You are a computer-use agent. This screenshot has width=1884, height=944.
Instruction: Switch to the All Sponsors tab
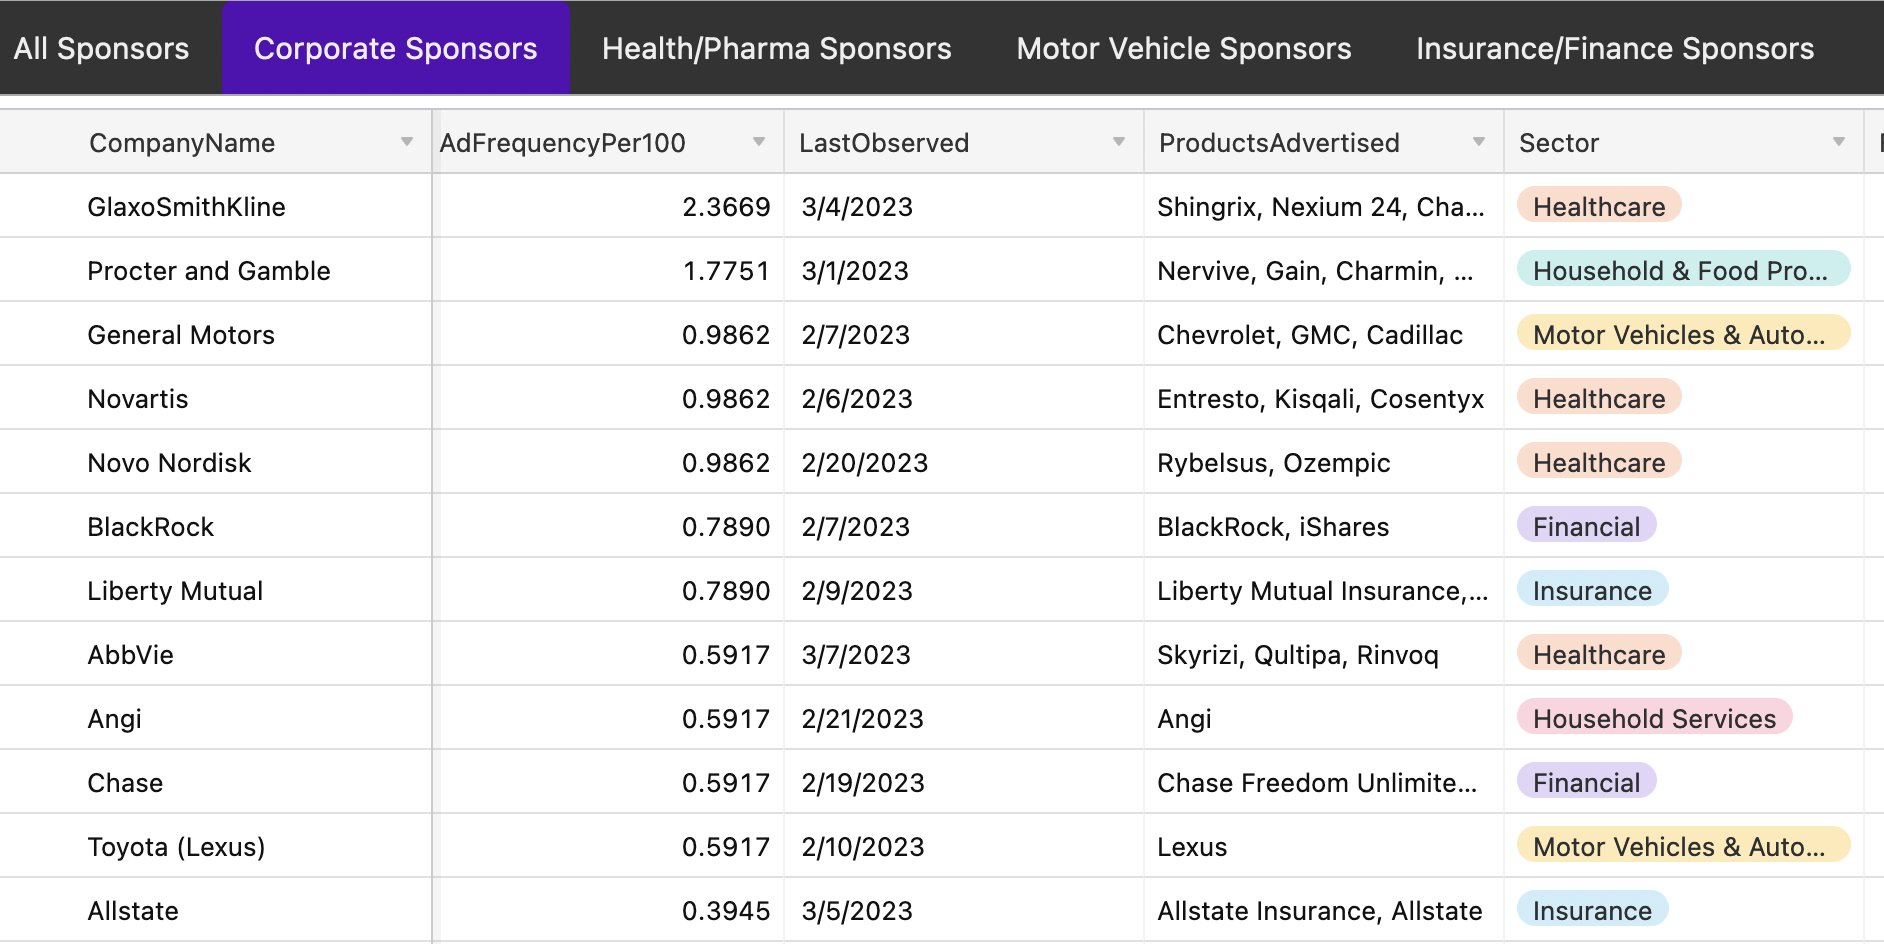point(102,48)
